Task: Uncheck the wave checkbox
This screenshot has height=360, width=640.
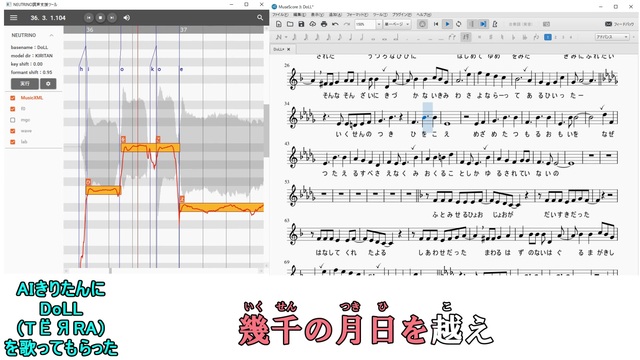Action: click(x=13, y=131)
